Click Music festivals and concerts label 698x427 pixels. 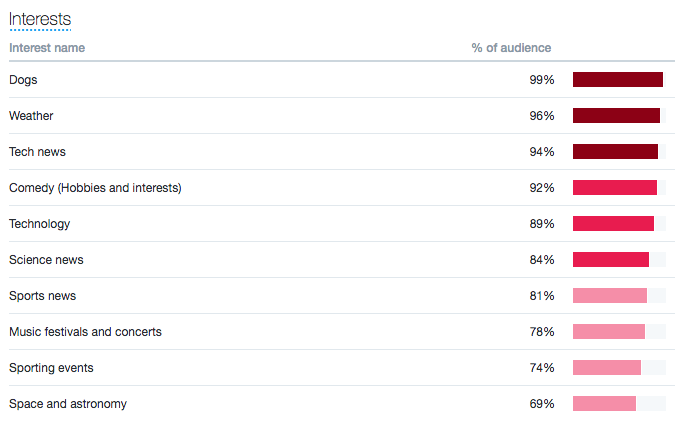[85, 332]
